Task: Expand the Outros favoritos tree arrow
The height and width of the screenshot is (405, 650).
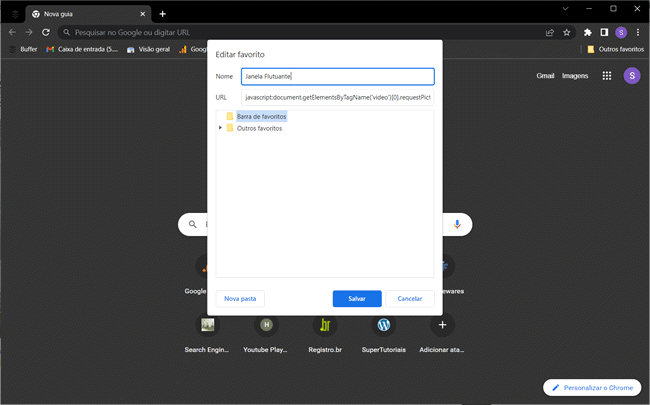Action: [x=220, y=128]
